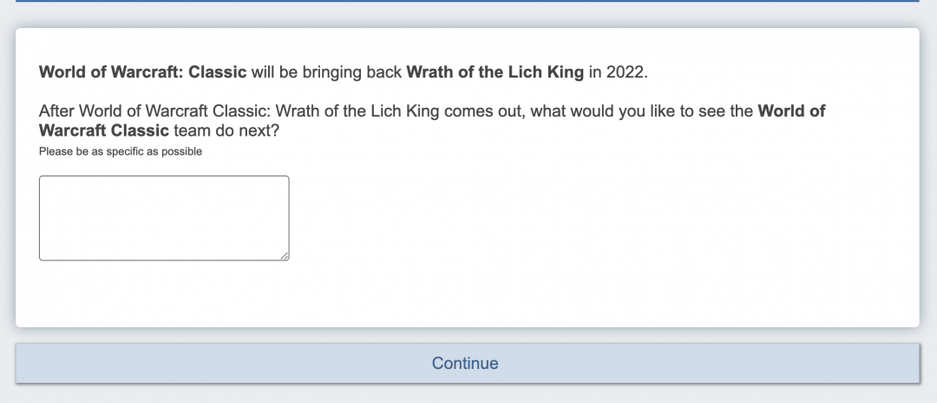Click the text box's corner resize handle
The image size is (937, 403).
point(285,256)
